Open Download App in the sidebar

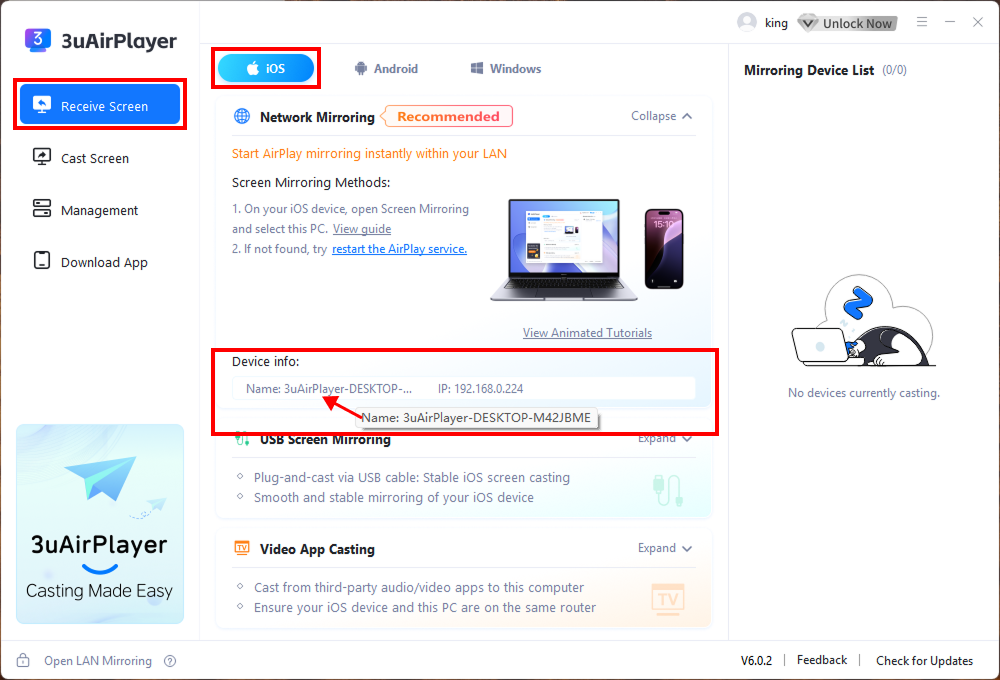click(104, 262)
